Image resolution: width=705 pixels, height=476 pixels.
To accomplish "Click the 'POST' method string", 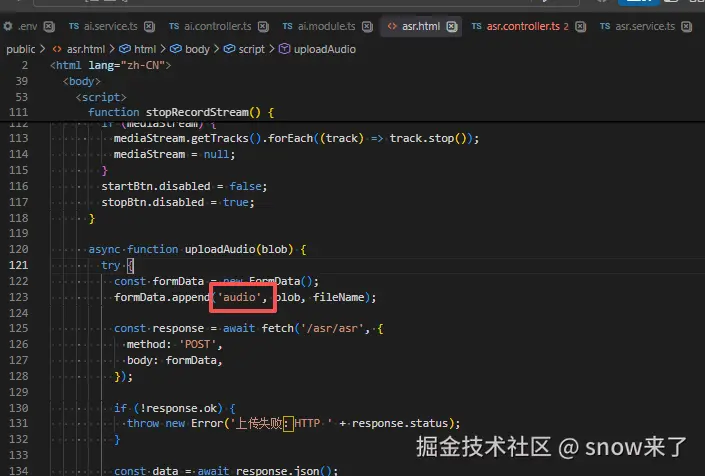I will pyautogui.click(x=198, y=344).
